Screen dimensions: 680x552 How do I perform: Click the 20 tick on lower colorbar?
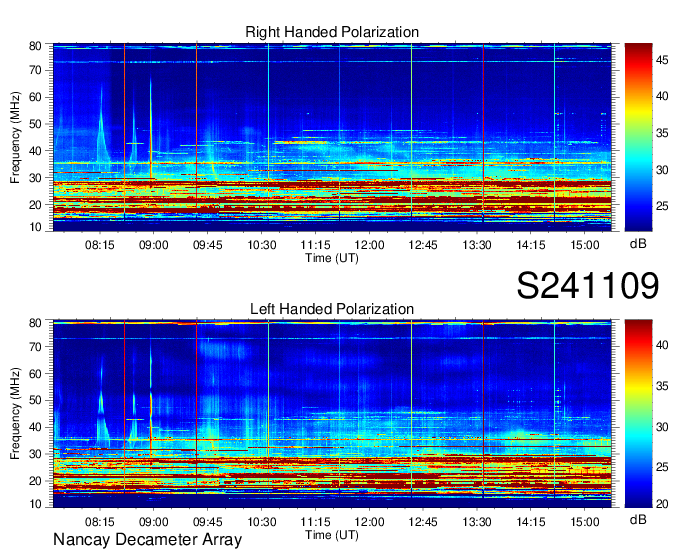pos(662,503)
